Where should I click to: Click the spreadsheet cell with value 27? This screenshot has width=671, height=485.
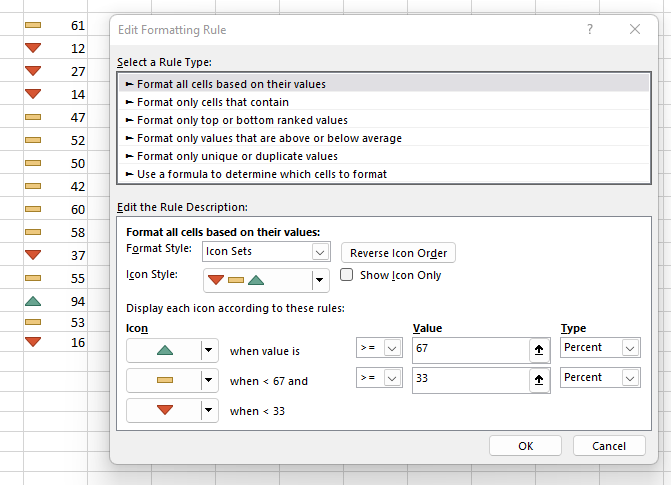click(x=55, y=71)
